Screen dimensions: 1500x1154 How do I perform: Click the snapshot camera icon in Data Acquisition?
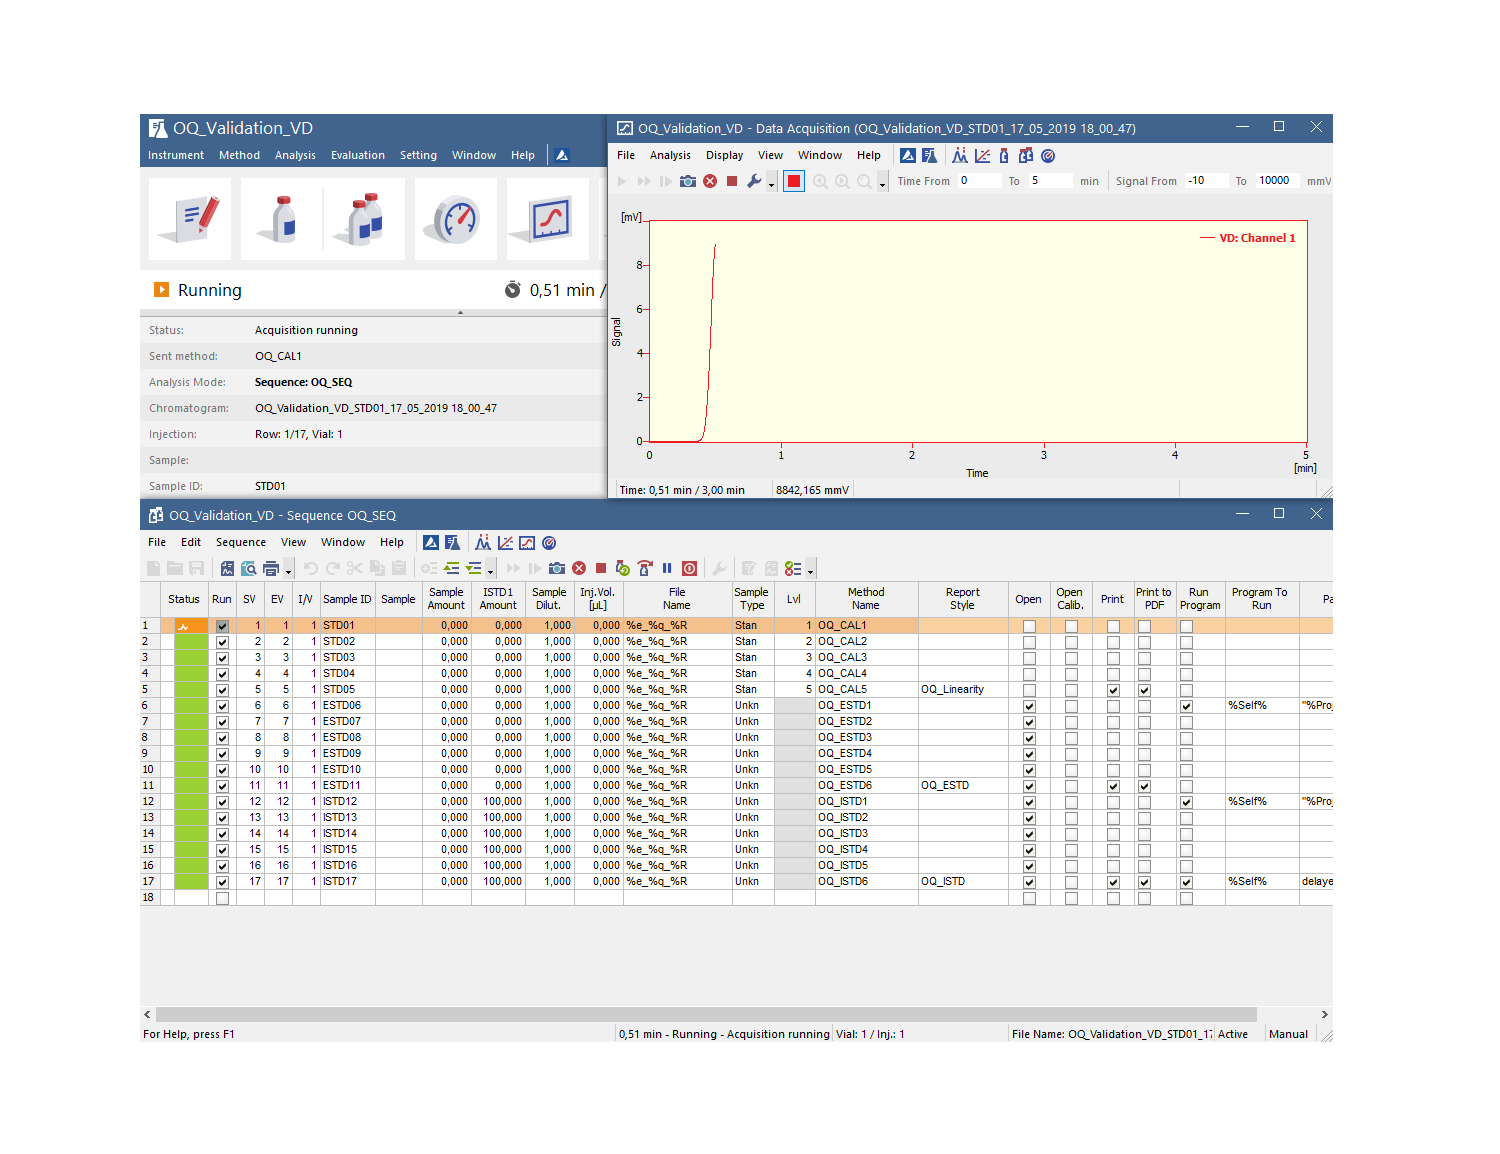point(688,181)
